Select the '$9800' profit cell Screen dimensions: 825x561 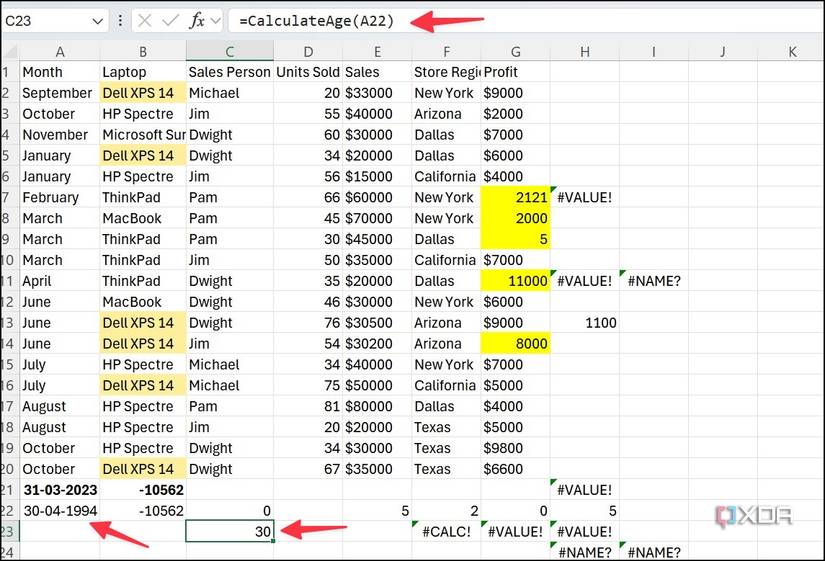[x=516, y=448]
